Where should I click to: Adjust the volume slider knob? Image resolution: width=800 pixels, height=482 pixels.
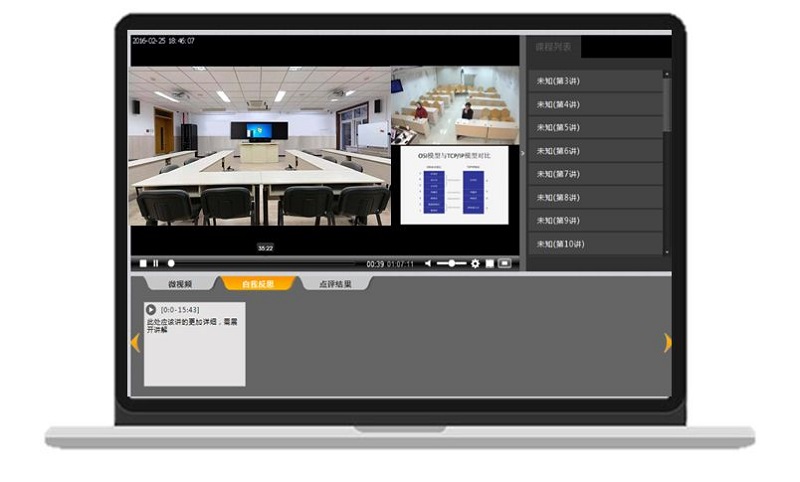[x=452, y=263]
